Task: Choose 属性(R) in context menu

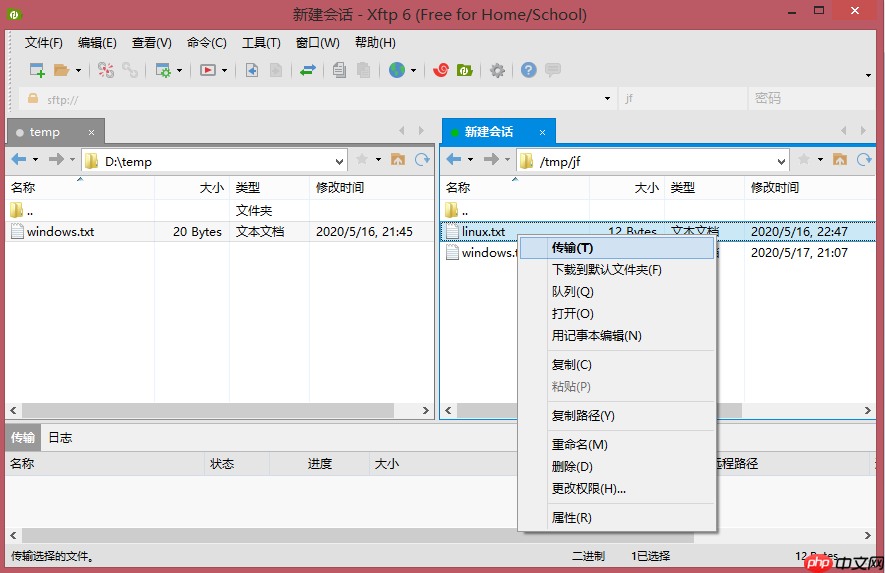Action: coord(617,518)
